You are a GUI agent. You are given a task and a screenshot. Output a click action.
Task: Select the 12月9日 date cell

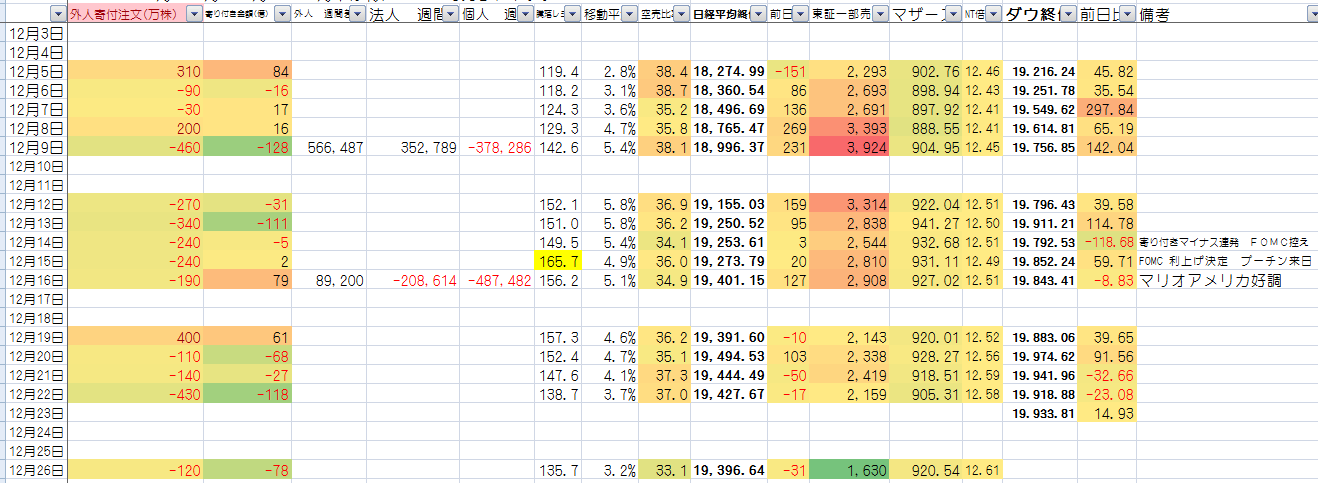coord(35,147)
